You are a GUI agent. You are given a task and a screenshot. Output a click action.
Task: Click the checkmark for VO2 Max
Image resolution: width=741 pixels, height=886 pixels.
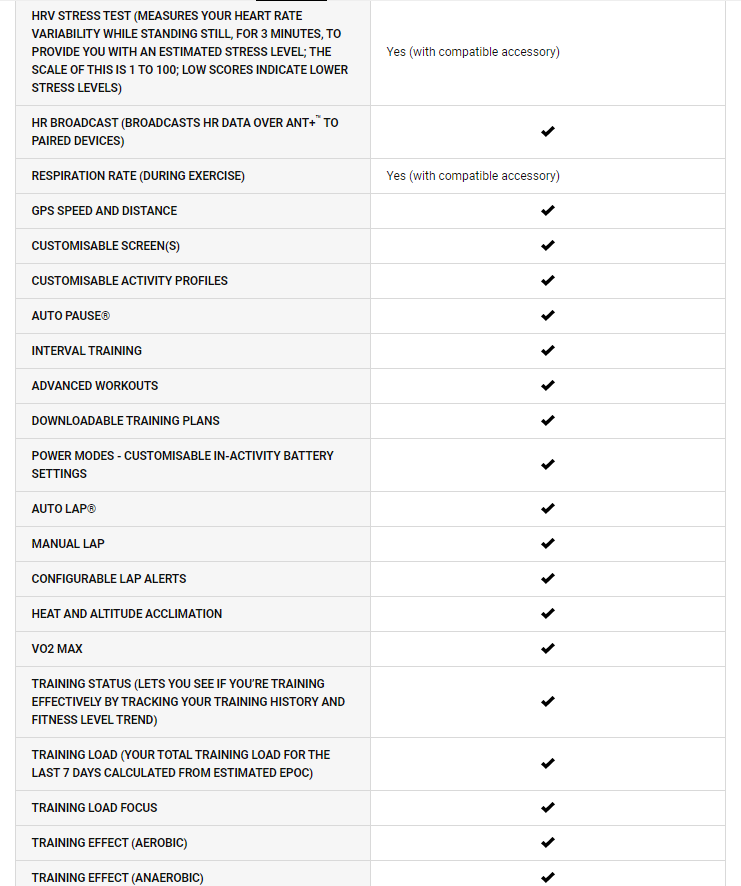(547, 649)
